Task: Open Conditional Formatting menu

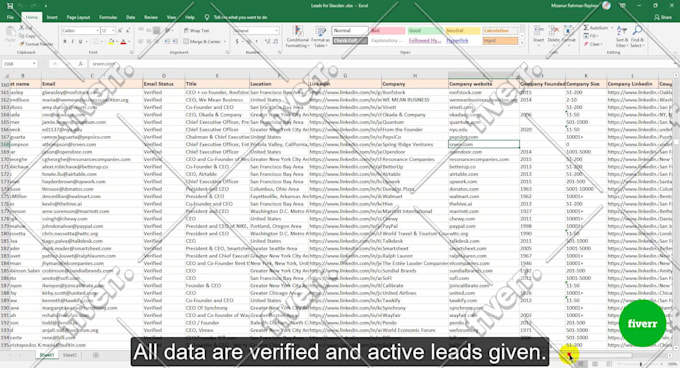Action: click(x=298, y=36)
